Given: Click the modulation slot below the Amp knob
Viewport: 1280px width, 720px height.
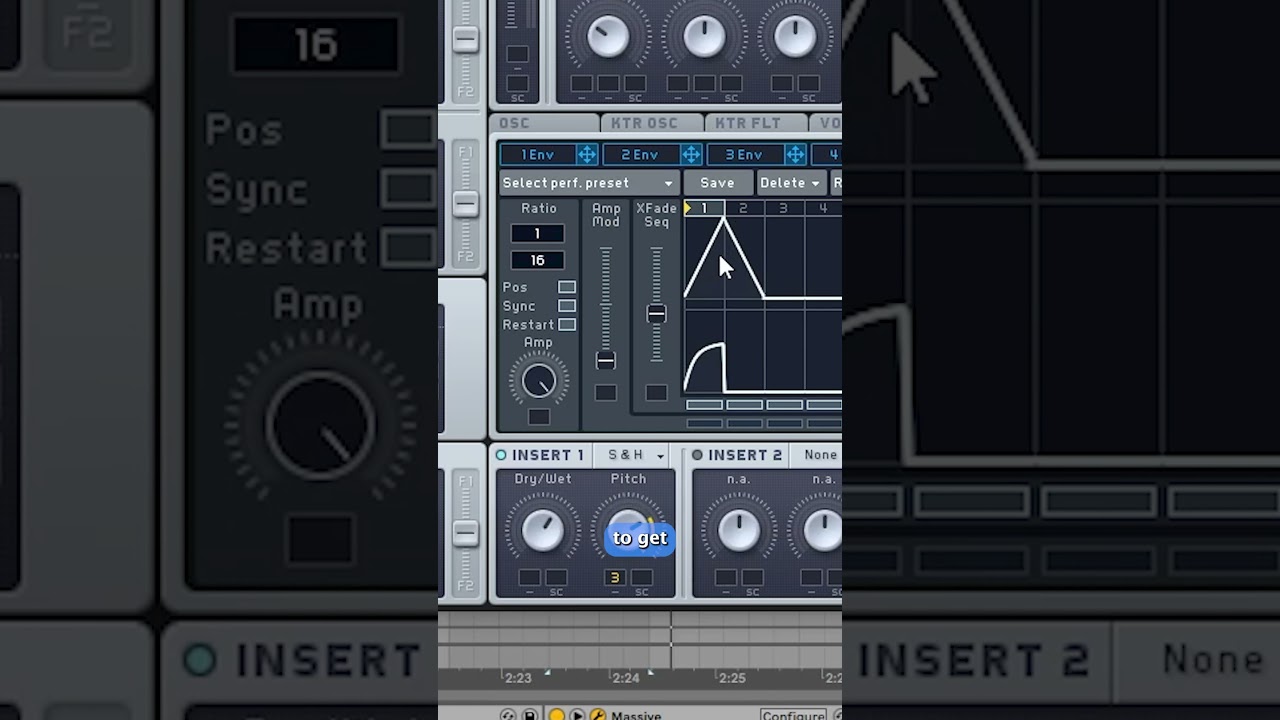Looking at the screenshot, I should pos(539,416).
